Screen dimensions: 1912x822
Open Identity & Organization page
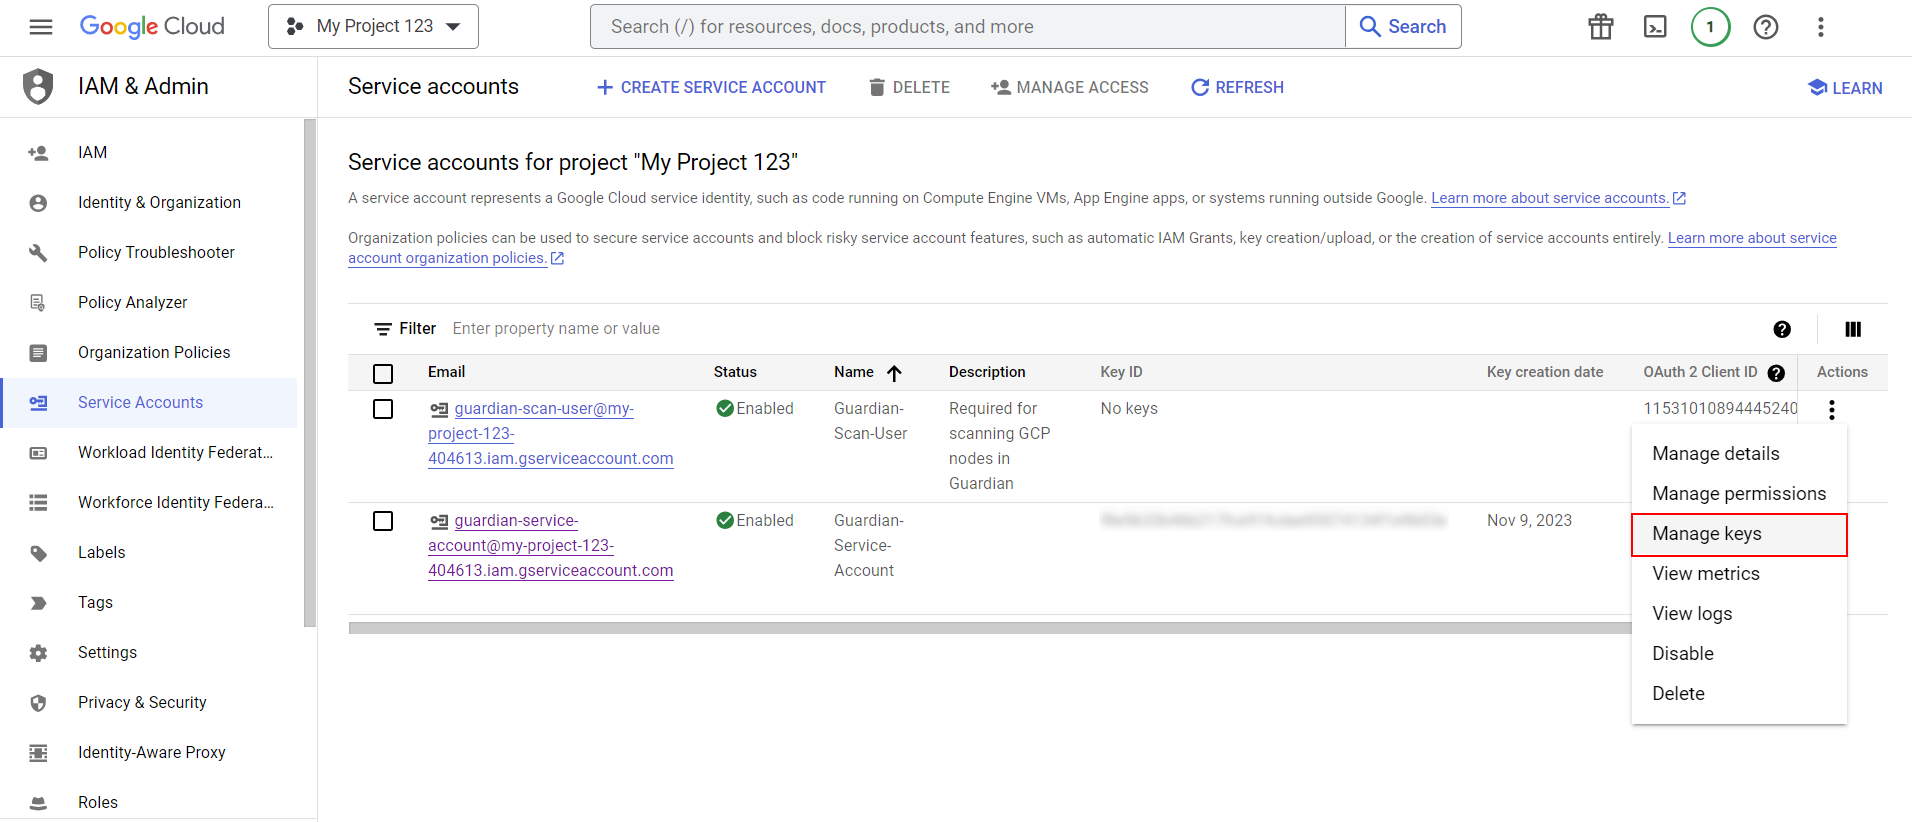coord(150,203)
